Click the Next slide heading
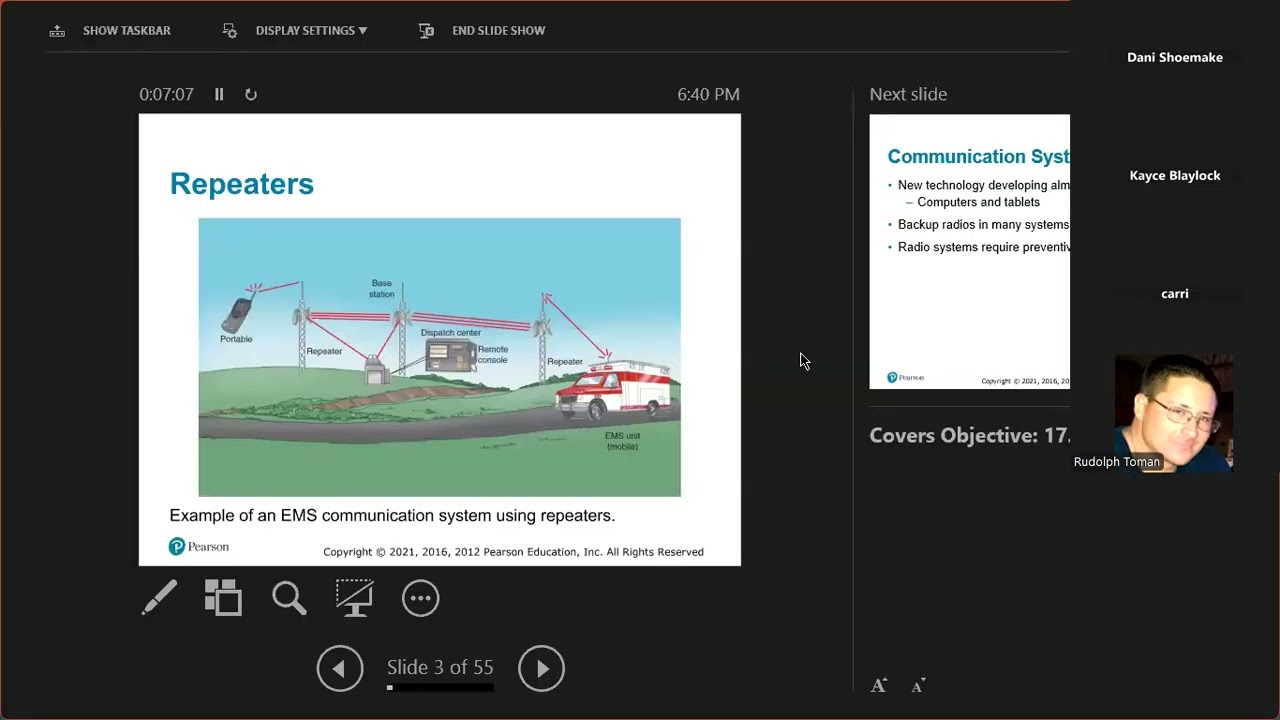1280x720 pixels. [908, 94]
